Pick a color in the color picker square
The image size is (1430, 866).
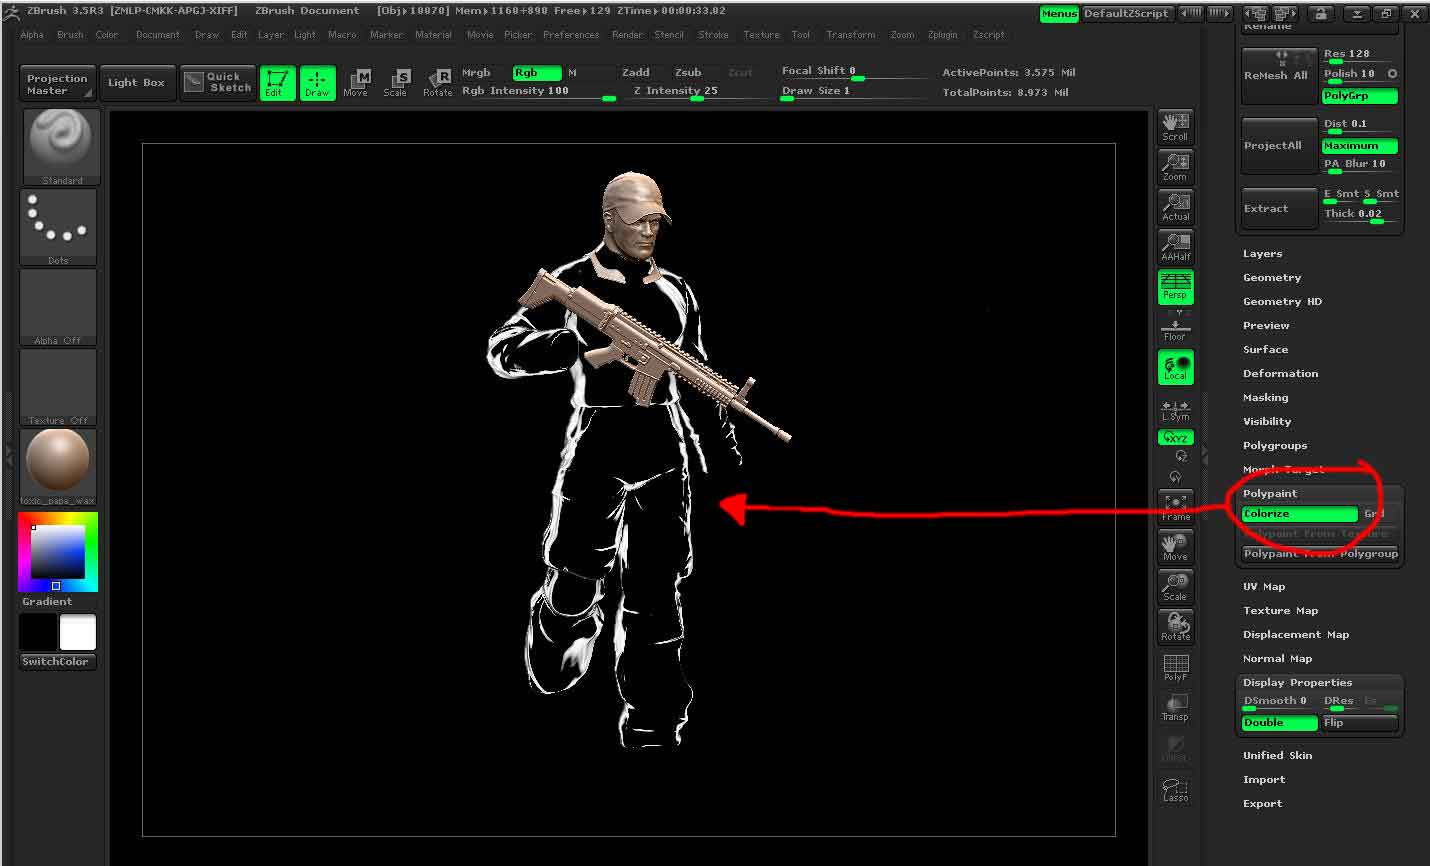pos(57,550)
